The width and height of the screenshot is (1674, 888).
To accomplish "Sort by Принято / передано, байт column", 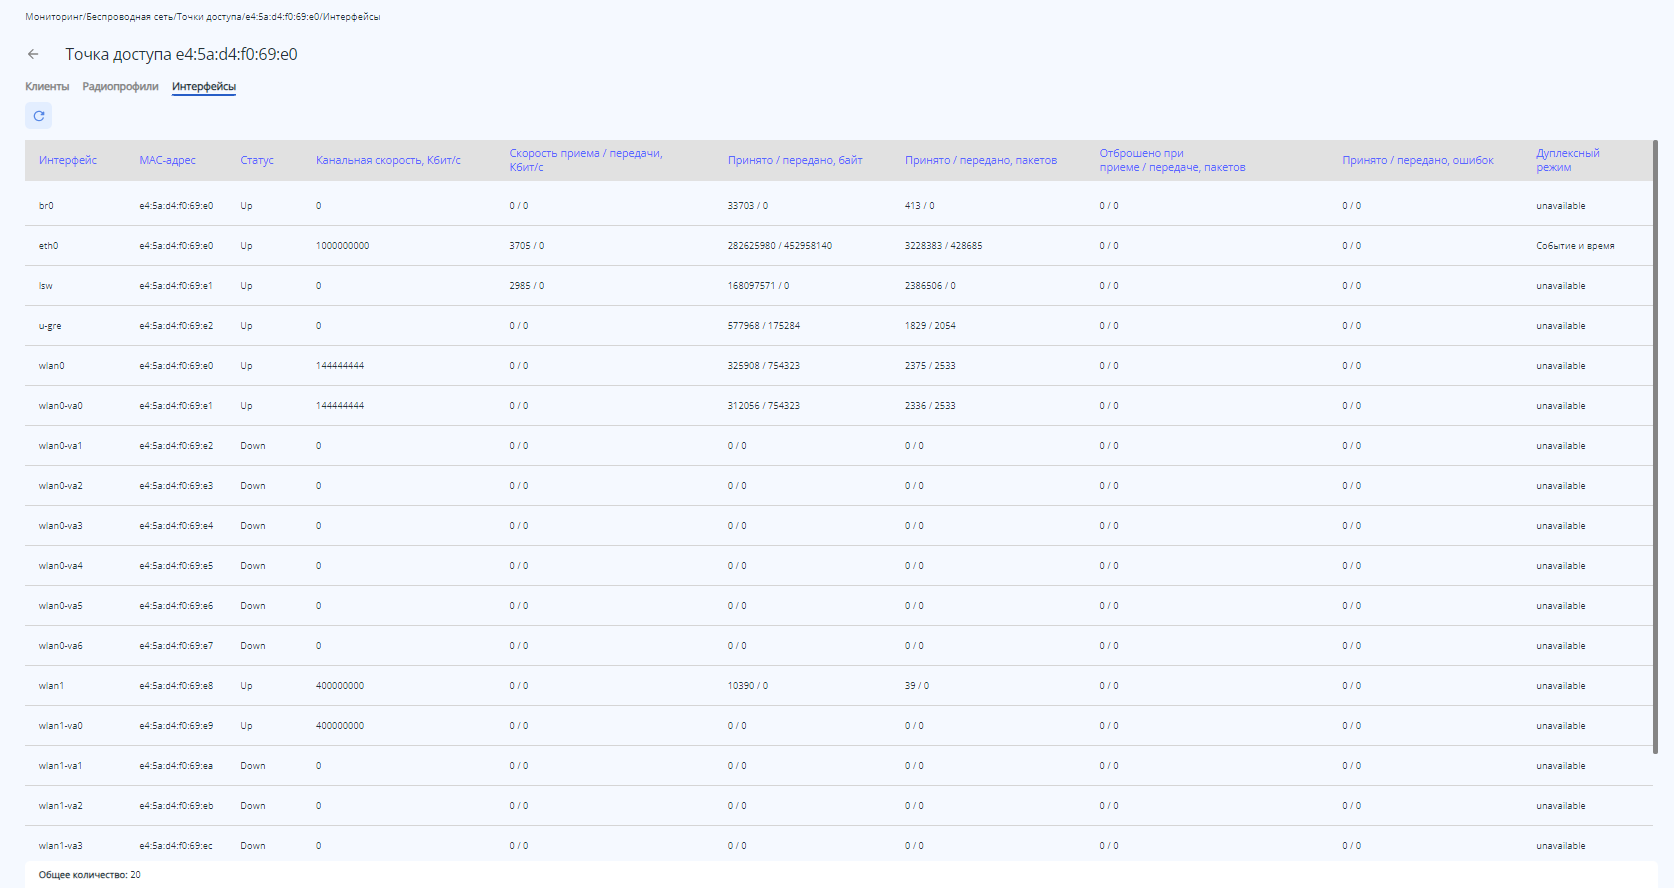I will (x=795, y=160).
